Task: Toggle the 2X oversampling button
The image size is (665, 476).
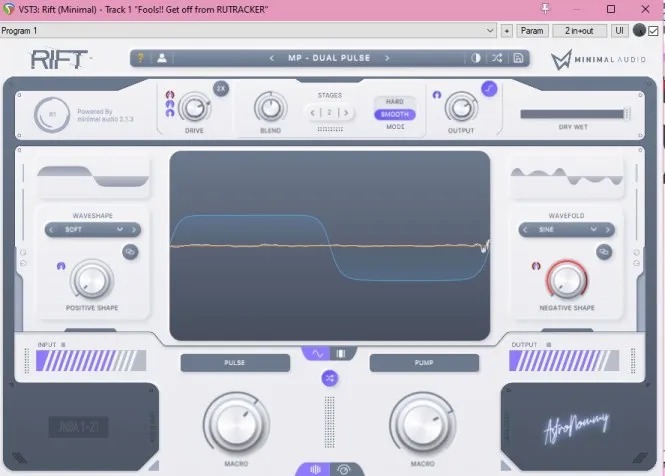Action: click(221, 89)
